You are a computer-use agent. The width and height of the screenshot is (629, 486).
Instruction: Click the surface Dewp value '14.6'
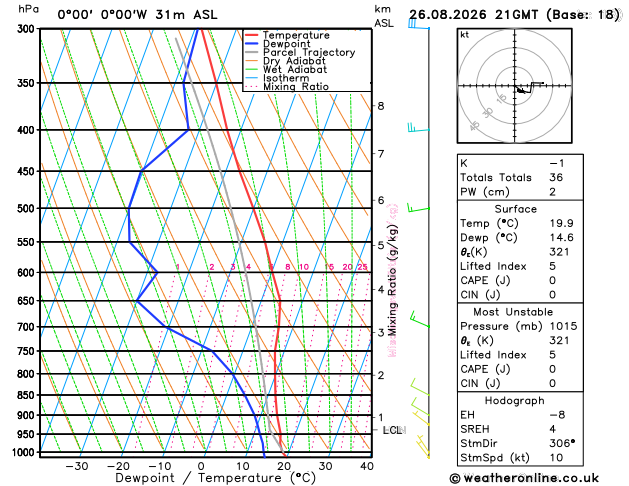pos(561,238)
